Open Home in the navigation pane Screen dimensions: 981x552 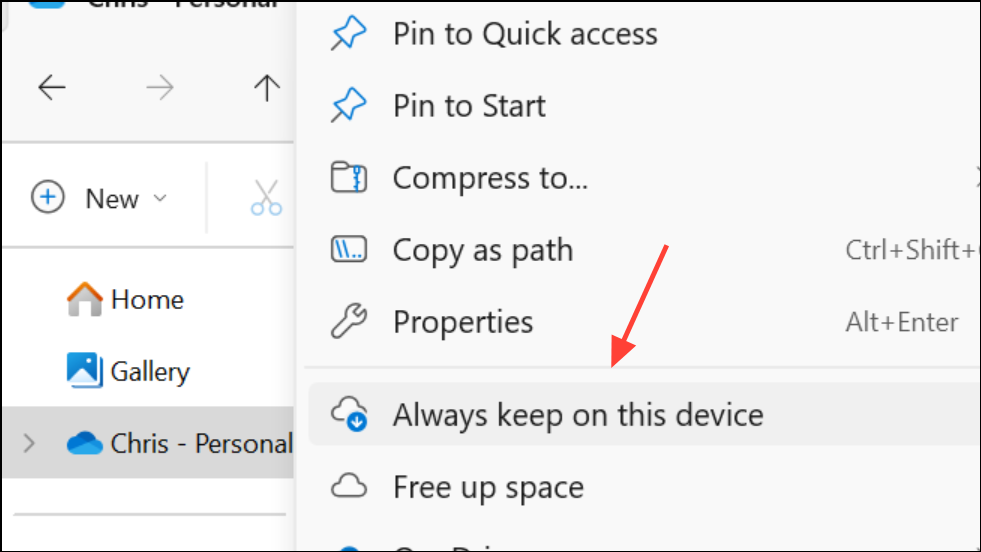(125, 300)
